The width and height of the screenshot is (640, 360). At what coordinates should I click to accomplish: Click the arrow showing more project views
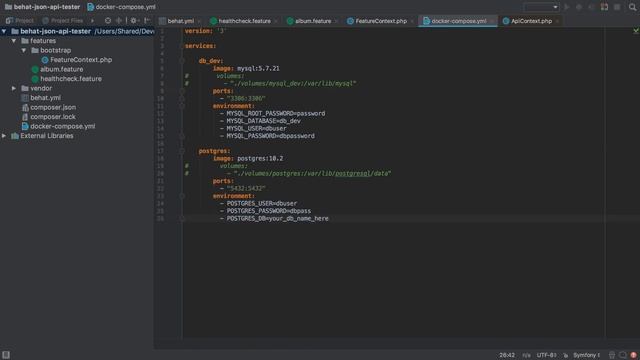(92, 20)
